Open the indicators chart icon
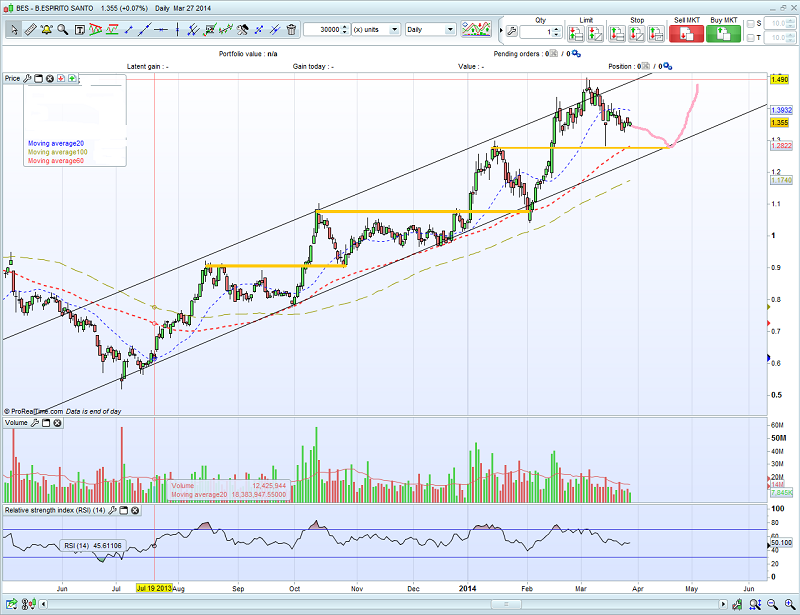The image size is (800, 615). click(476, 29)
